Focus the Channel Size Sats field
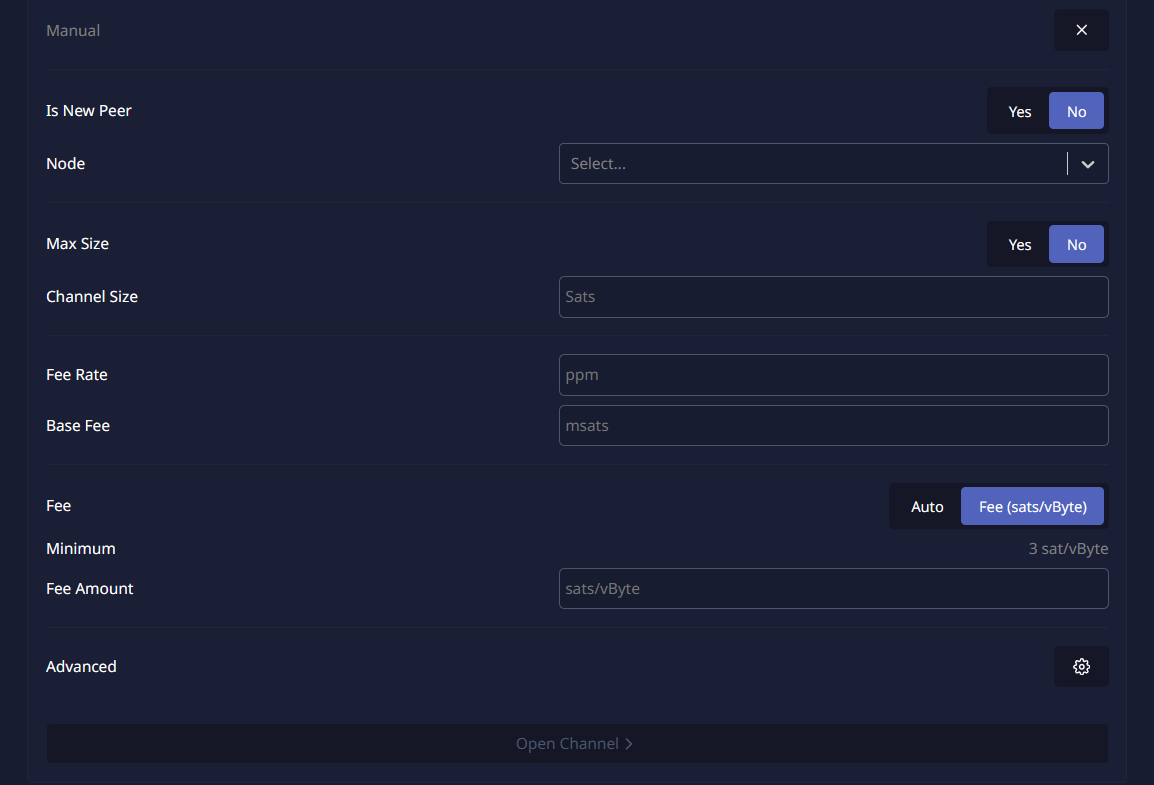The image size is (1154, 785). pyautogui.click(x=833, y=297)
